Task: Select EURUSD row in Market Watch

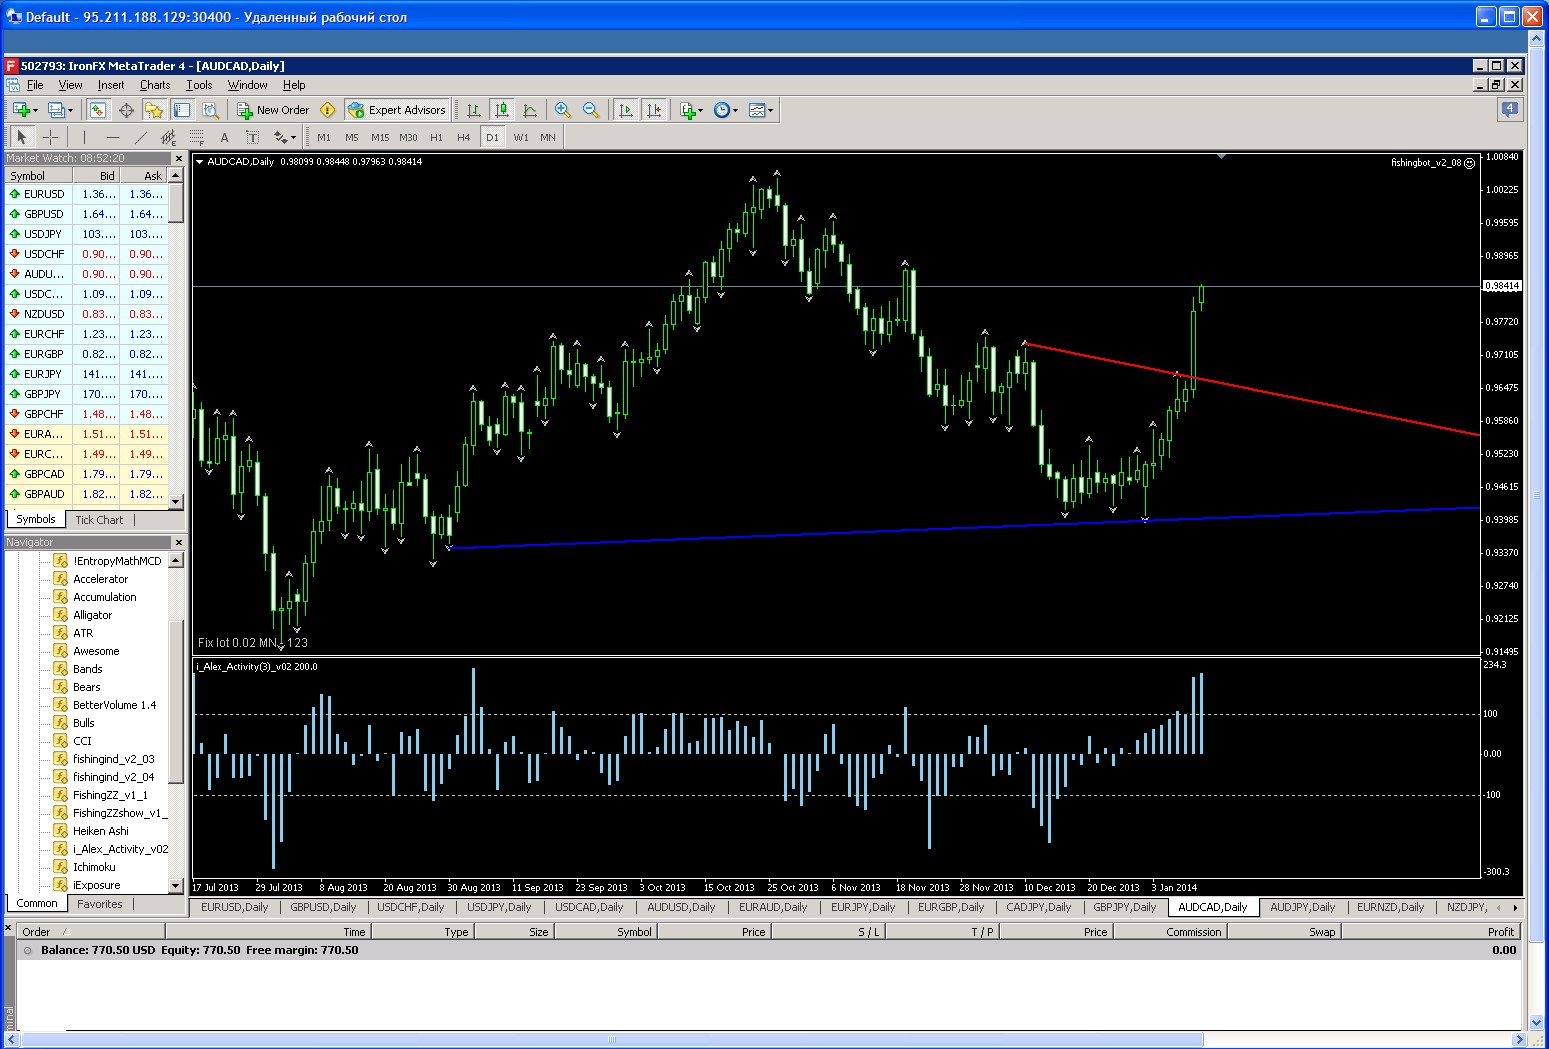Action: coord(86,194)
